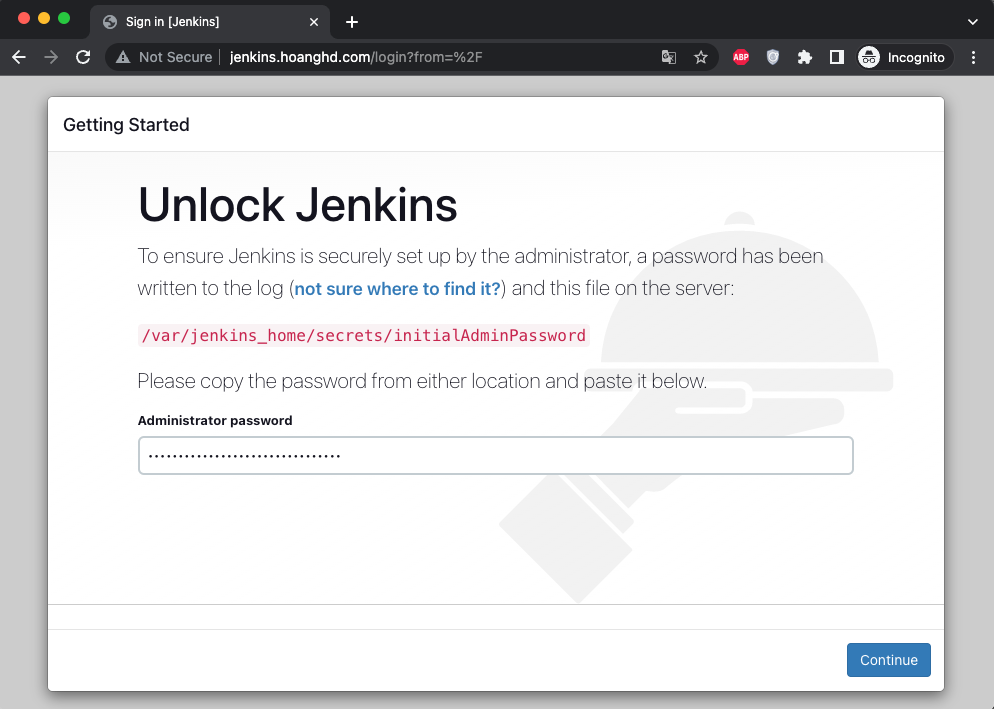Click the macOS yellow minimize button

[x=44, y=18]
